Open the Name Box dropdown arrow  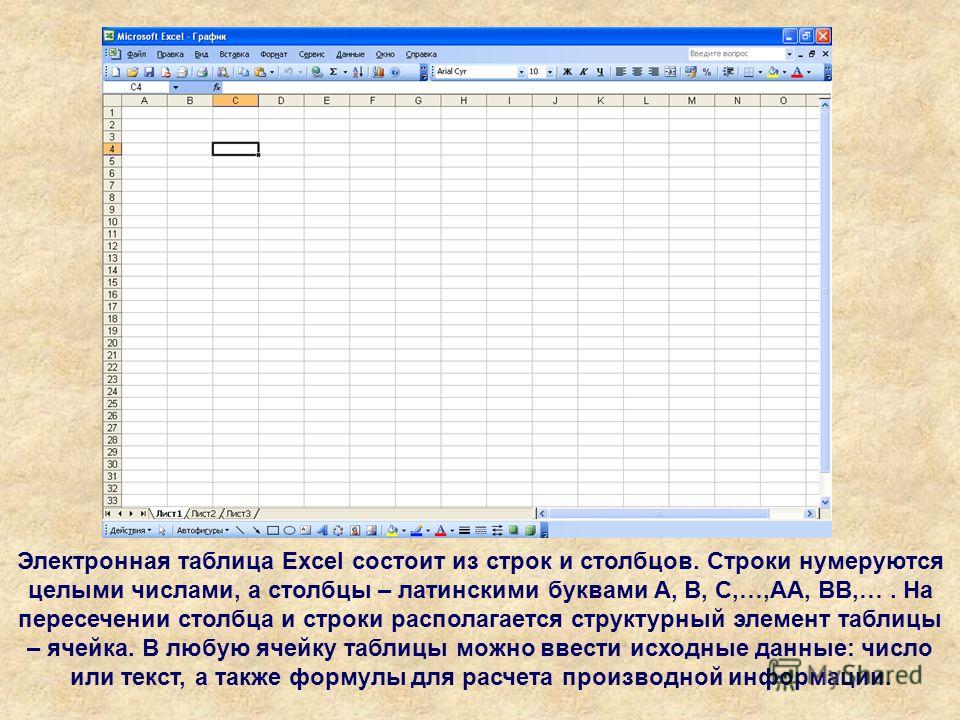176,88
